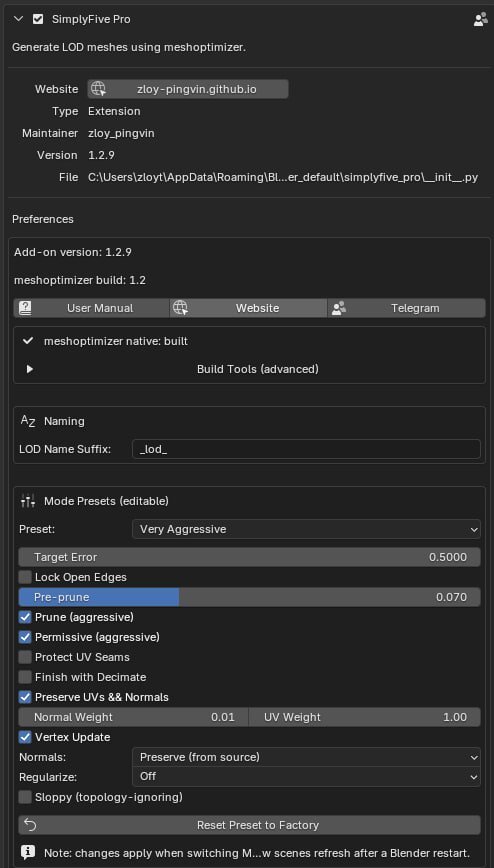
Task: Disable the SimplyFive Pro add-on checkbox
Action: click(x=38, y=19)
